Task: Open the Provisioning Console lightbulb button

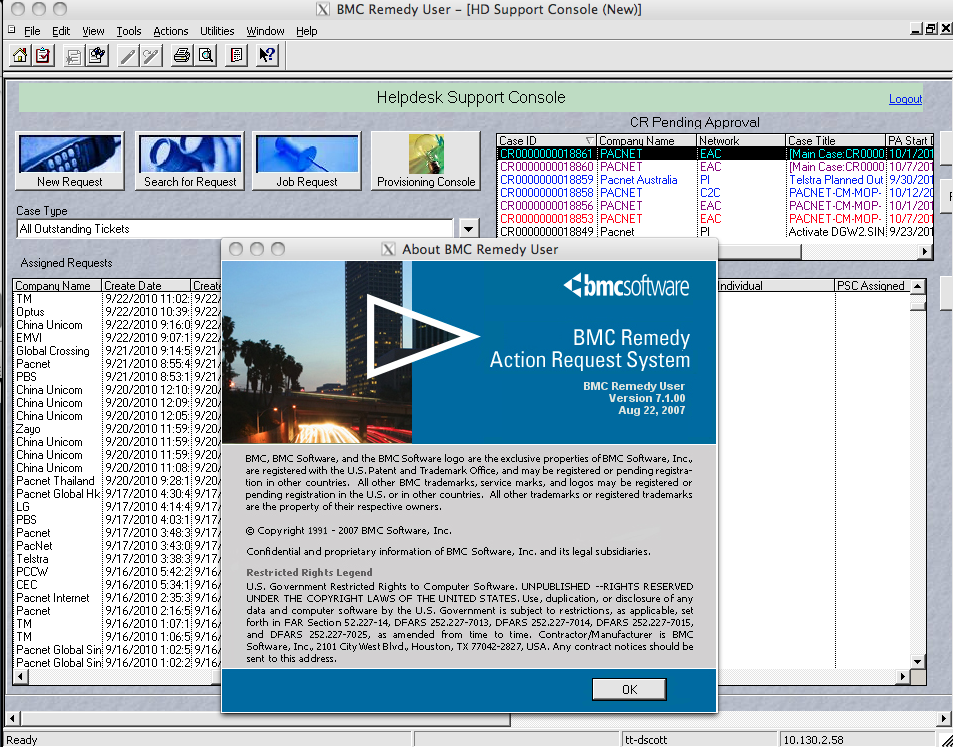Action: pyautogui.click(x=426, y=160)
